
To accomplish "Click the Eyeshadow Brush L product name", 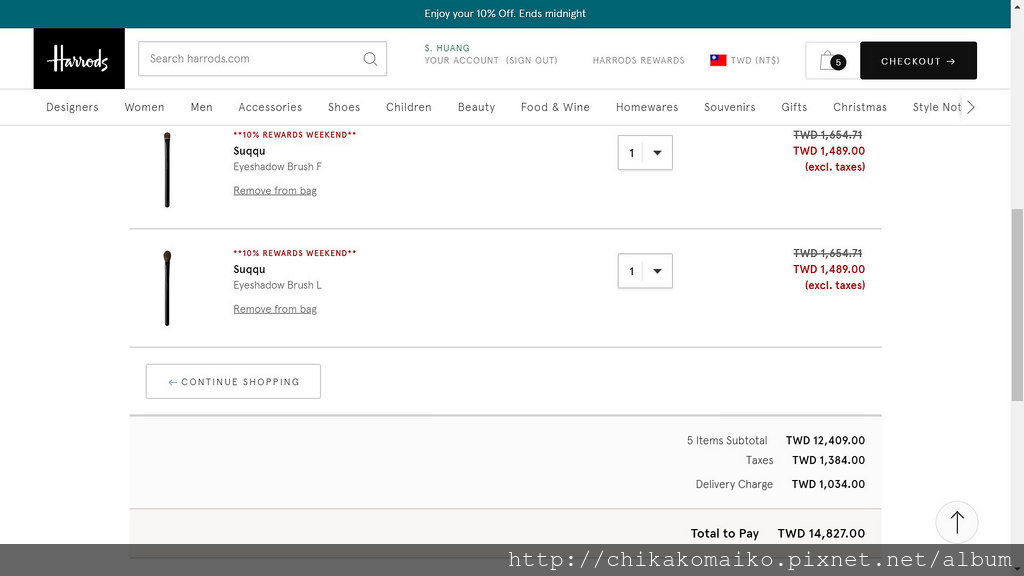I will 278,285.
